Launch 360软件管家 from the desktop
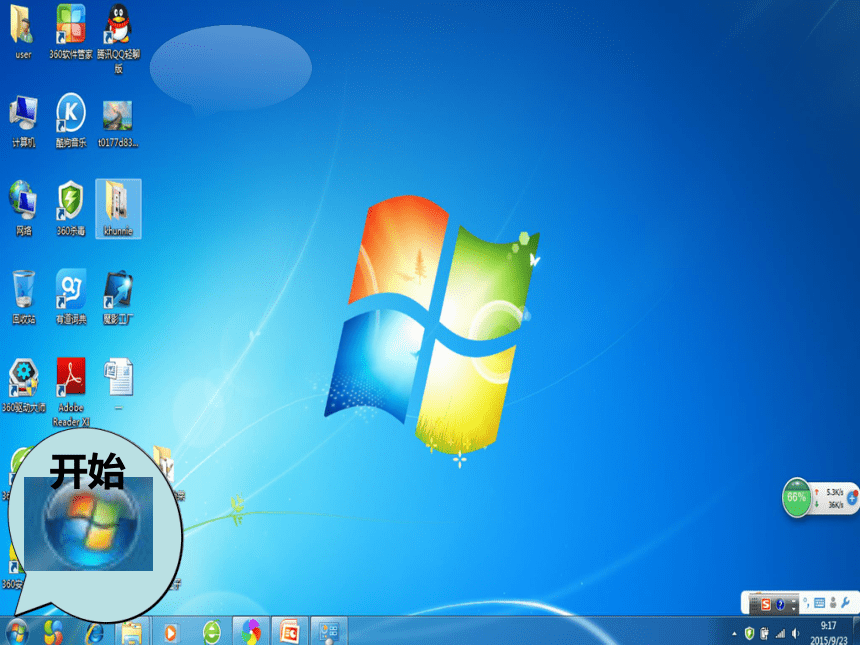Viewport: 860px width, 645px height. [x=71, y=31]
